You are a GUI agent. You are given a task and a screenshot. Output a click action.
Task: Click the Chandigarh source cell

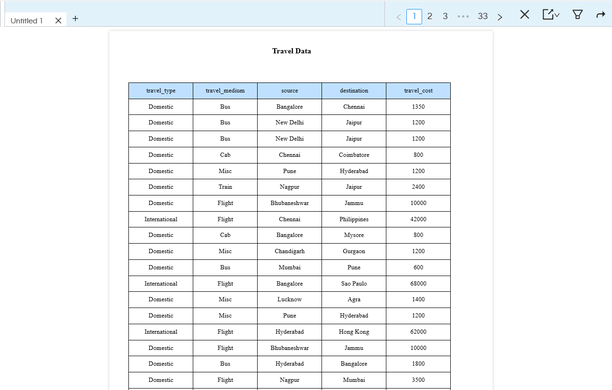point(290,251)
